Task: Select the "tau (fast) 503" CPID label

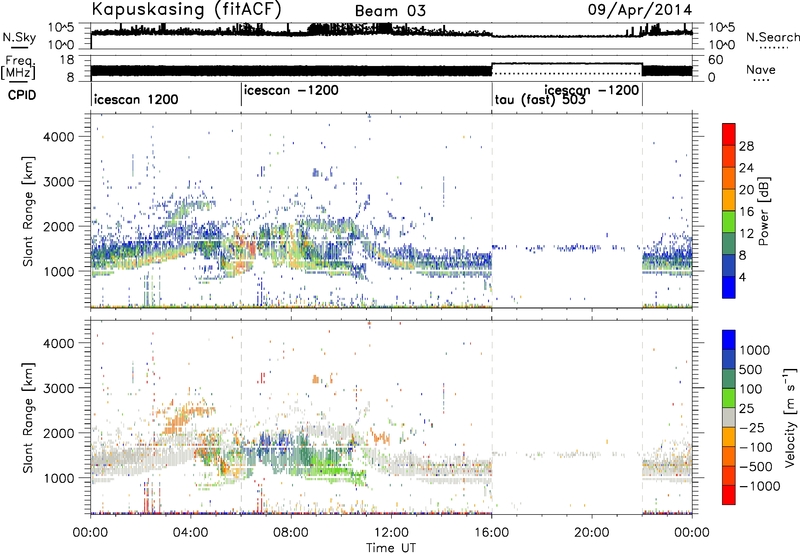Action: tap(540, 99)
